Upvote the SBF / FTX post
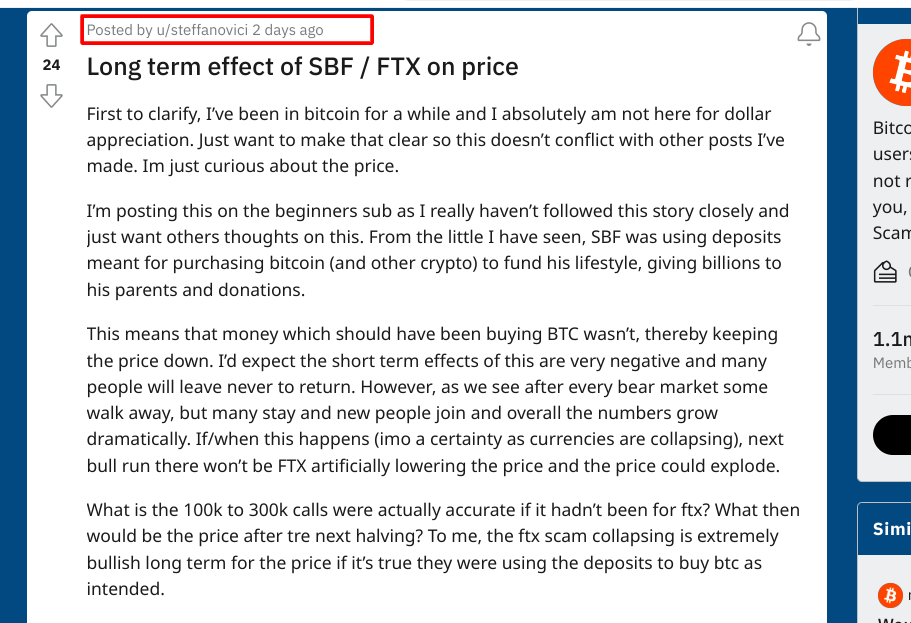The width and height of the screenshot is (911, 623). (51, 35)
